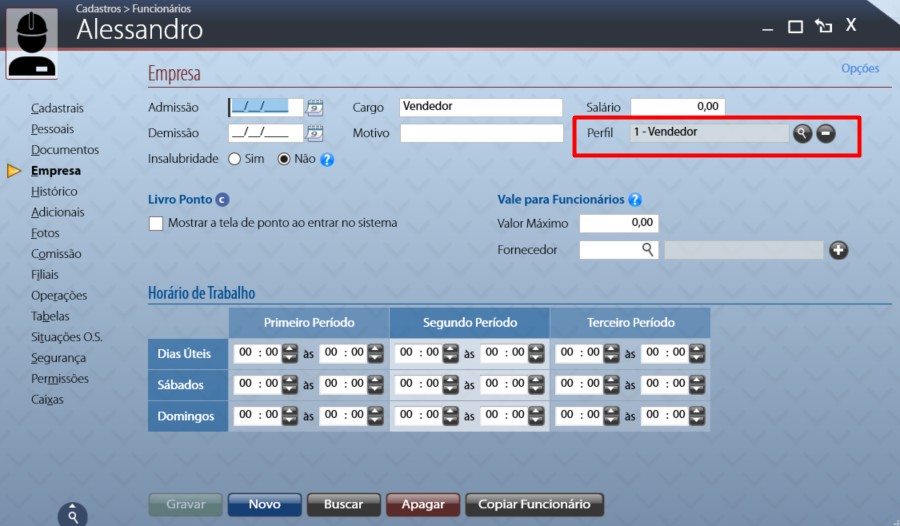Screen dimensions: 900x526
Task: Enable Mostrar a tela de ponto checkbox
Action: click(156, 223)
